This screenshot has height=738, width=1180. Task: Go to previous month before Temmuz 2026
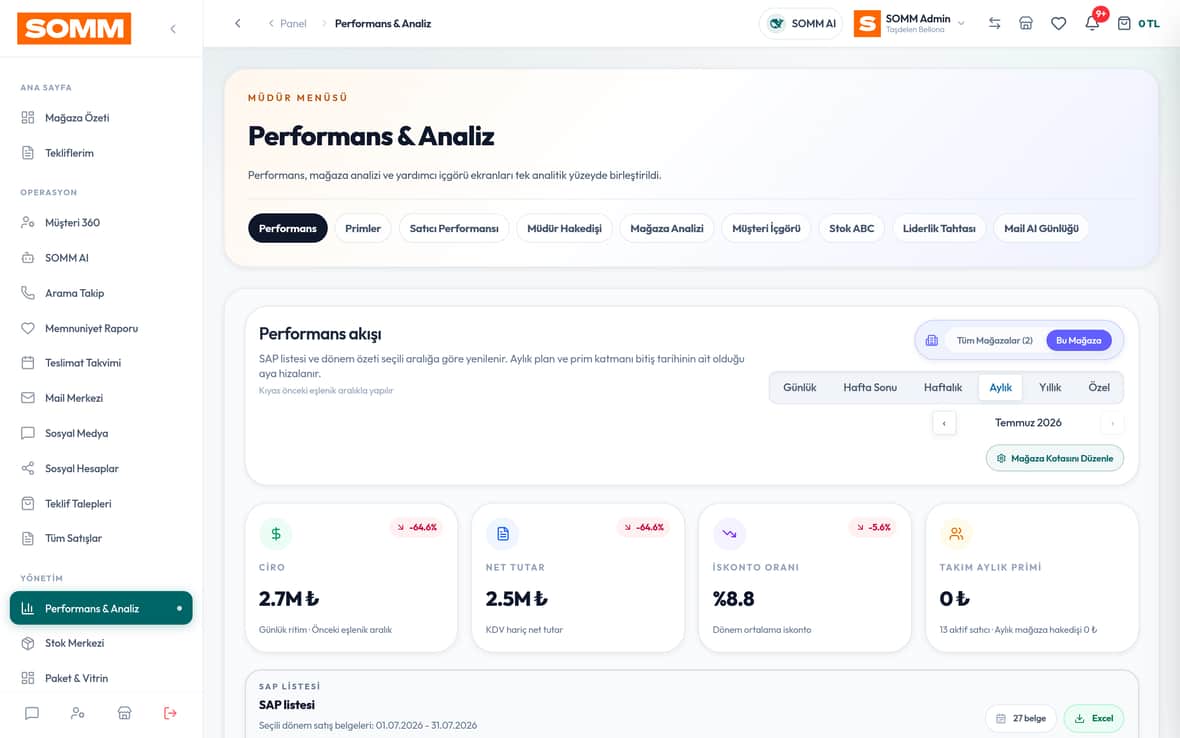tap(944, 423)
